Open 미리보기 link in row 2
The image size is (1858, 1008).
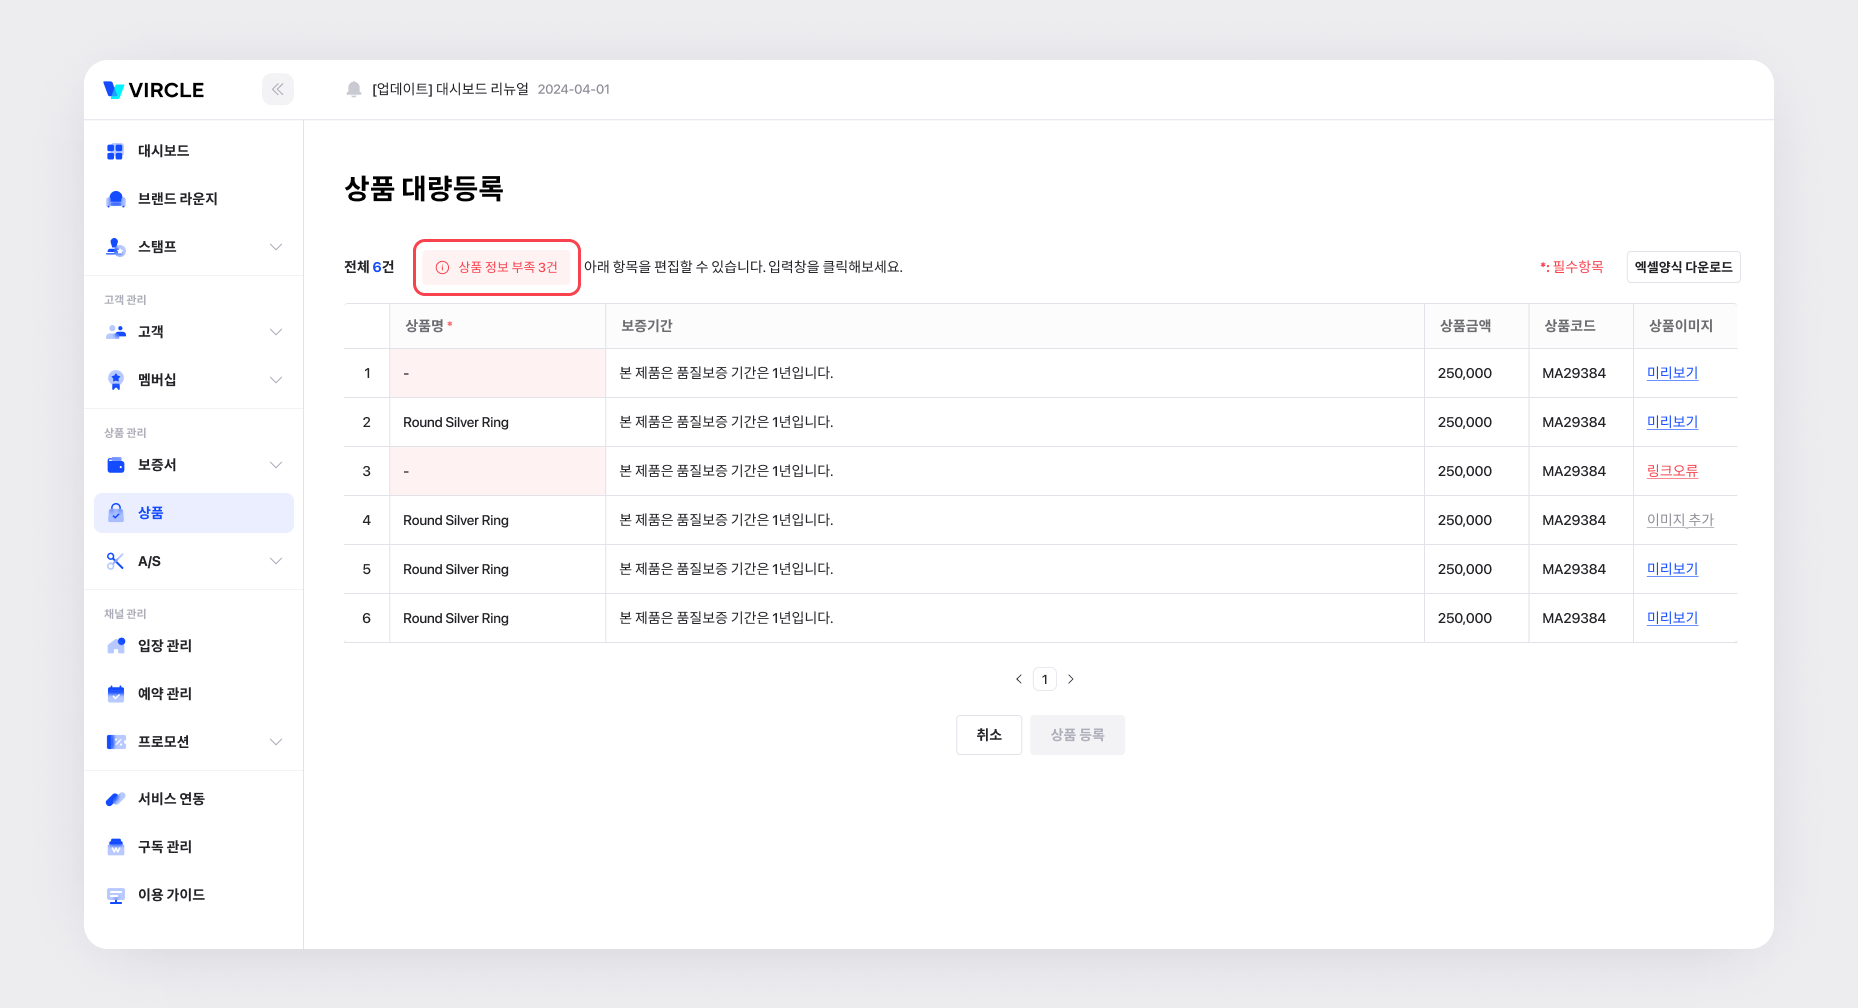tap(1672, 422)
